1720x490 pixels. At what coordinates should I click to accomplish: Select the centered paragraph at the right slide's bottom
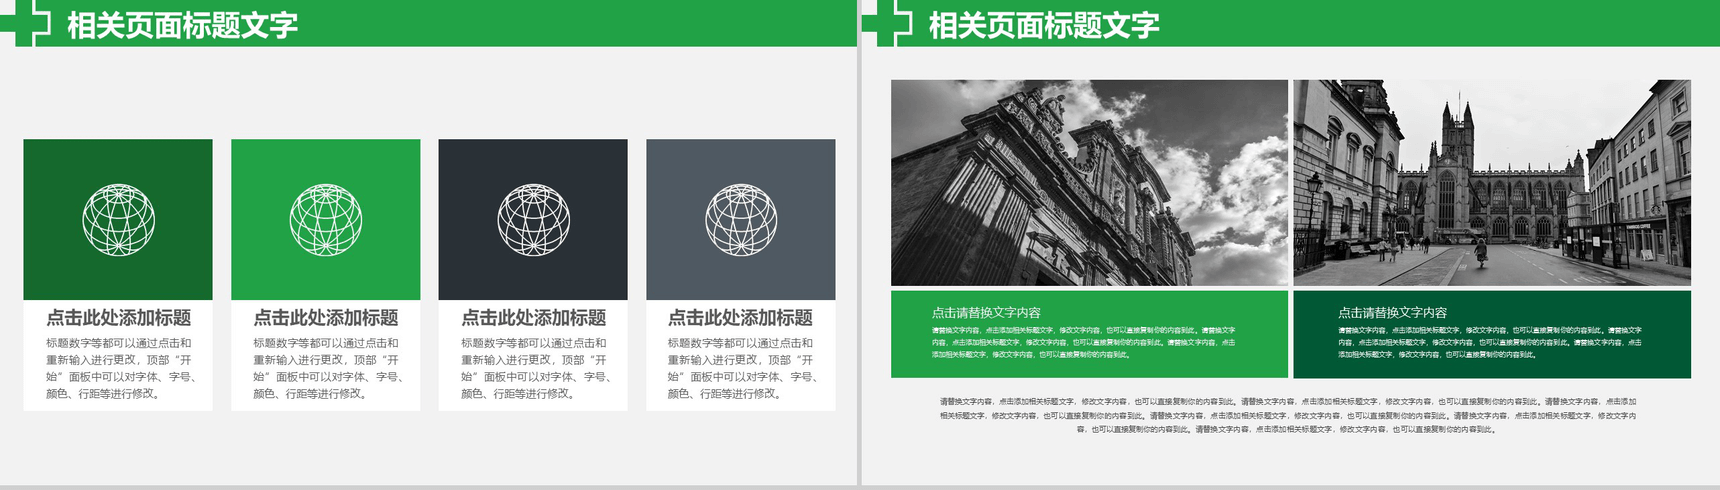1288,415
